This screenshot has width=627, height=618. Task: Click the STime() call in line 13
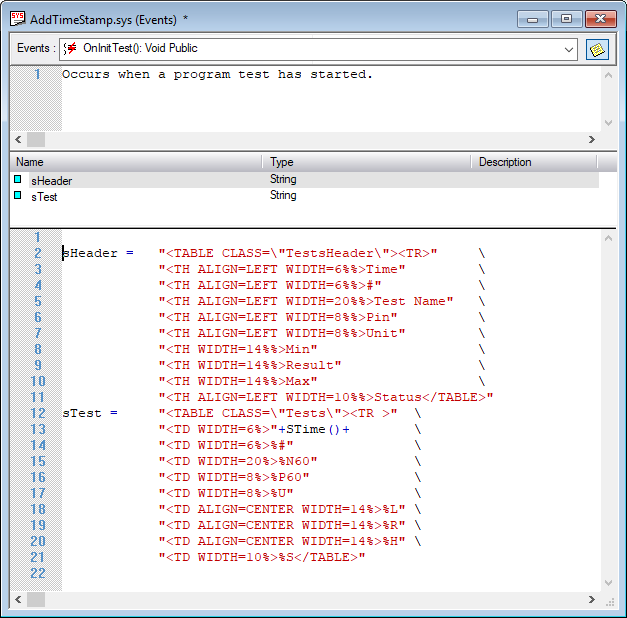tap(313, 429)
